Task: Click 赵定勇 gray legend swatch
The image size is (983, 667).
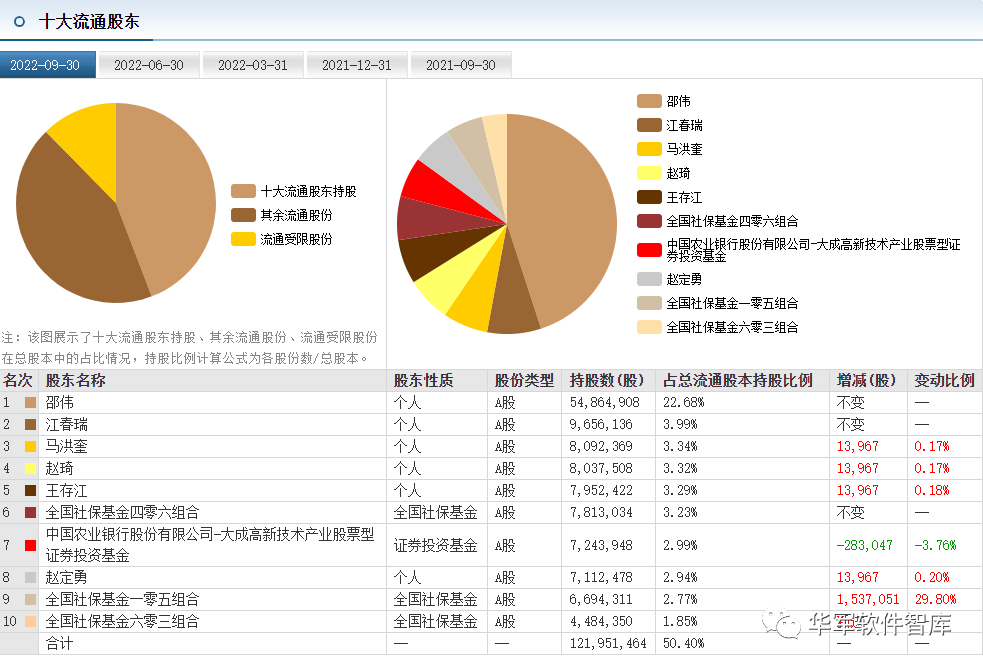Action: pyautogui.click(x=649, y=279)
